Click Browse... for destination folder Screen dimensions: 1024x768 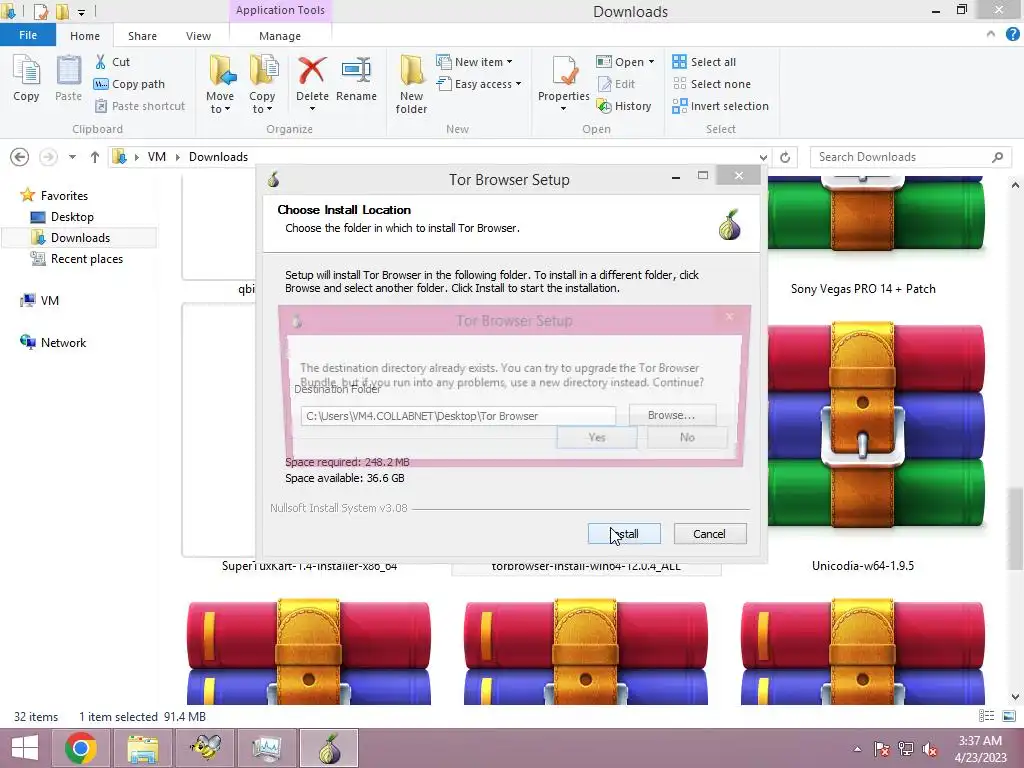(x=672, y=415)
